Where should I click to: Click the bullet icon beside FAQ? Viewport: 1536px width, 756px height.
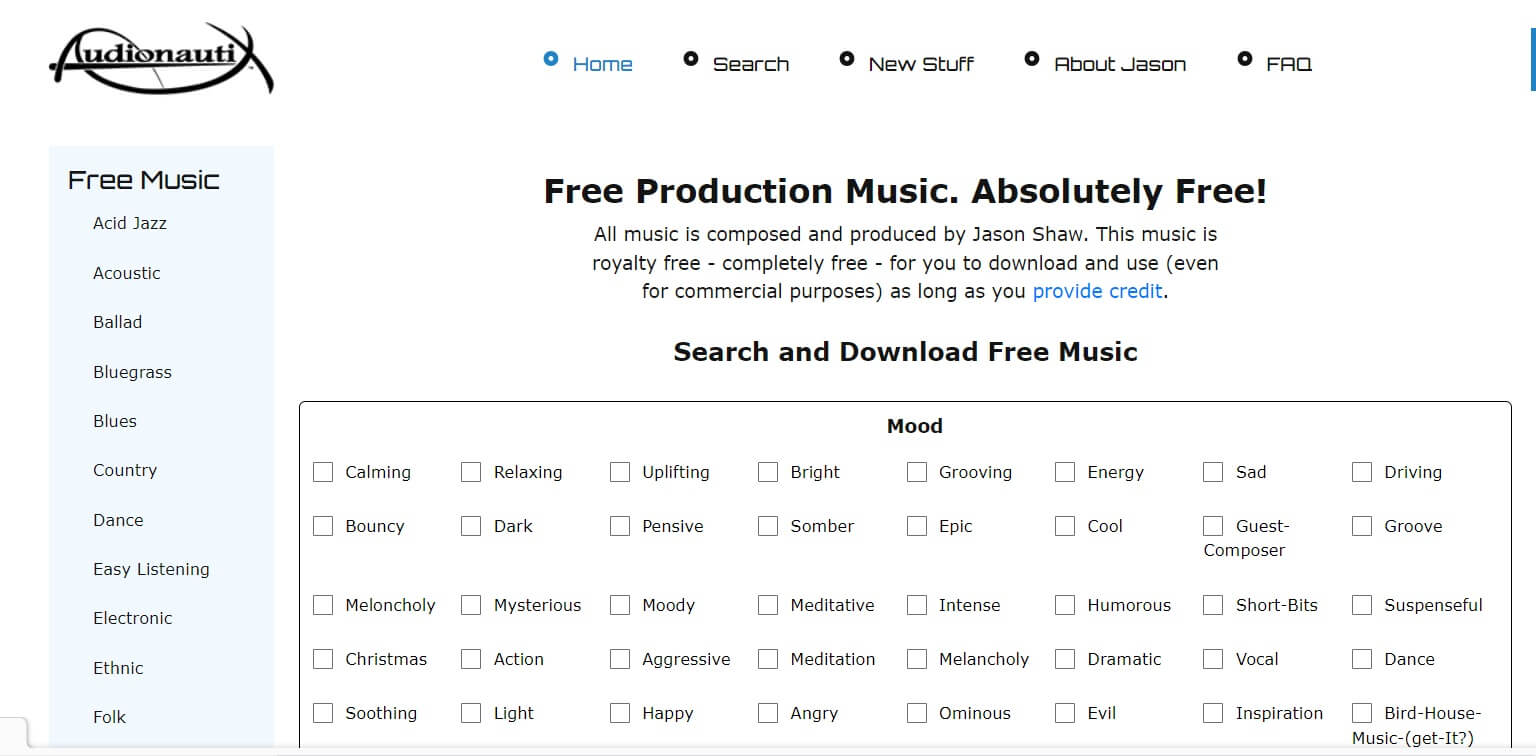[1243, 59]
